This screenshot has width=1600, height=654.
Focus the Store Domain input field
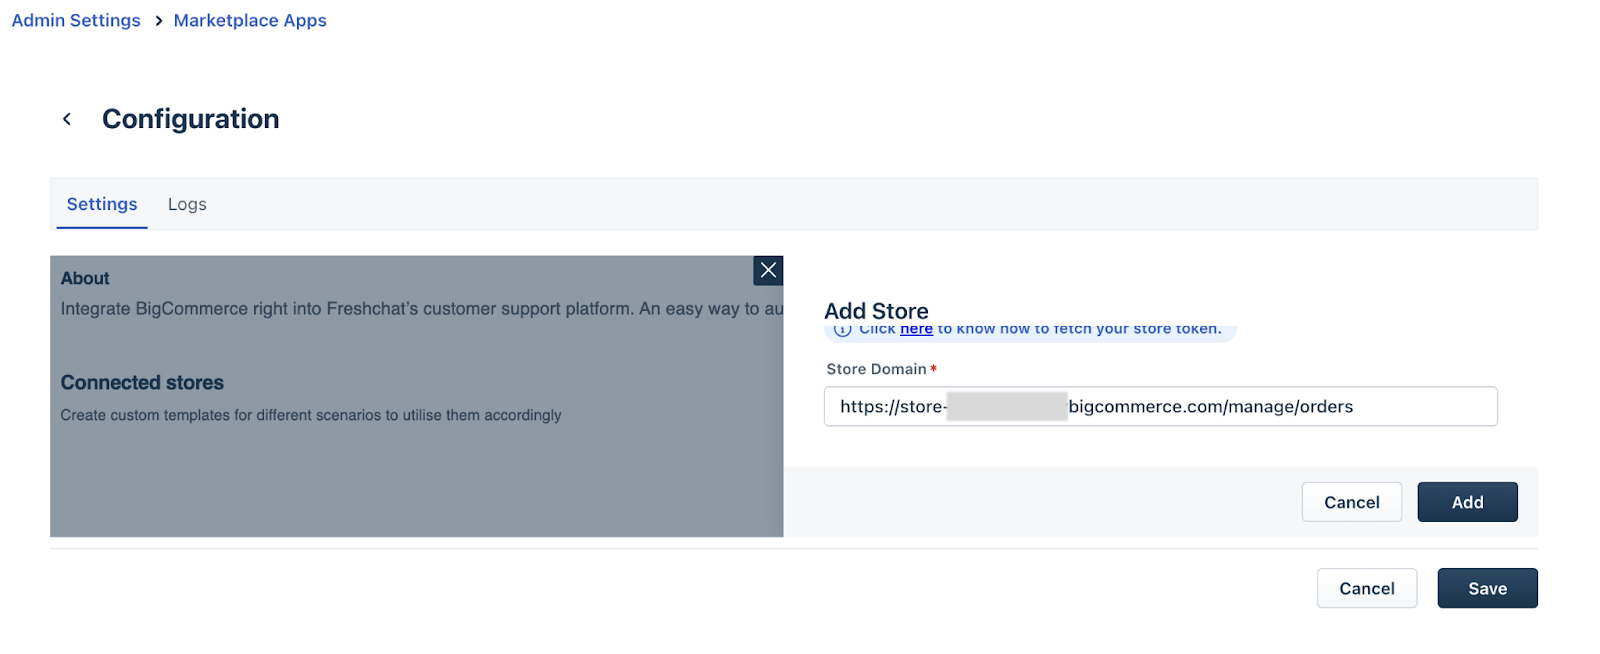[x=1160, y=406]
